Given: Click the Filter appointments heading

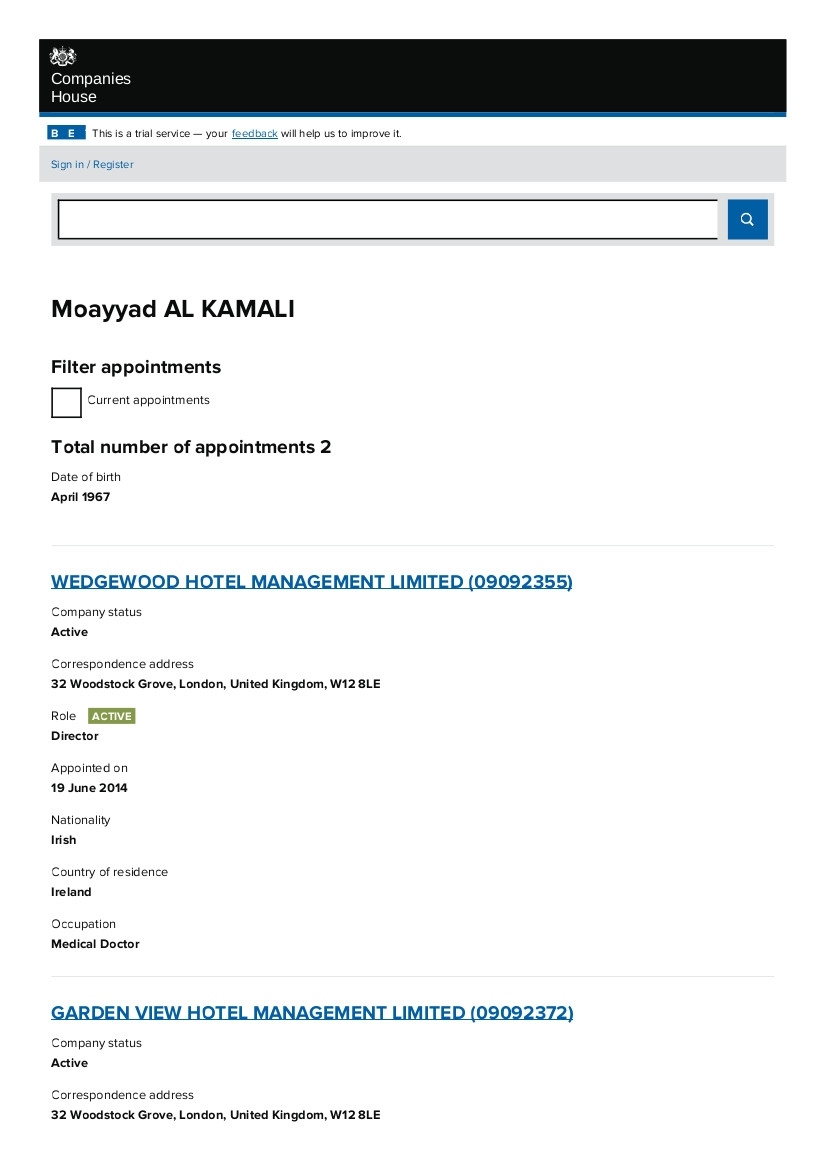Looking at the screenshot, I should (136, 367).
